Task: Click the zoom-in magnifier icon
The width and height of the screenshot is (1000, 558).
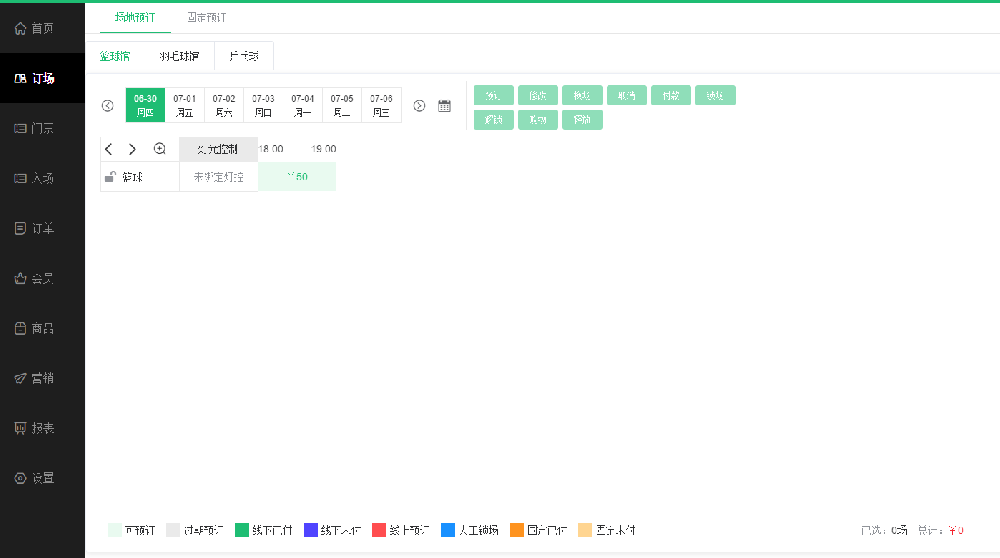Action: coord(159,149)
